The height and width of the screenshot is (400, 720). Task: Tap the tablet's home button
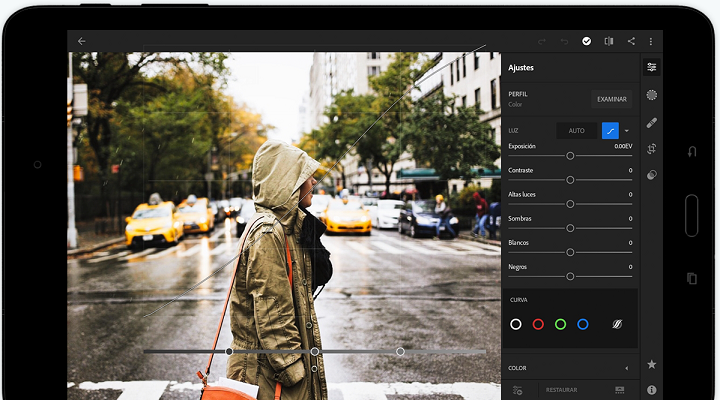(692, 215)
